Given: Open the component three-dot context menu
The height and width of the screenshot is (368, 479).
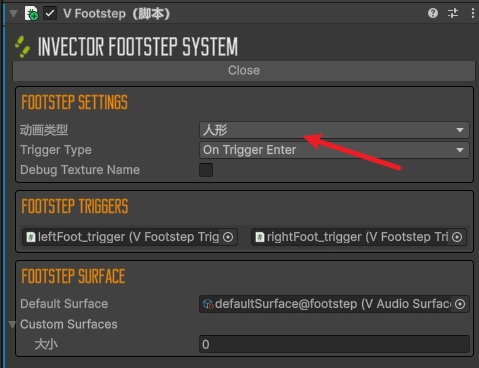Looking at the screenshot, I should [x=473, y=13].
